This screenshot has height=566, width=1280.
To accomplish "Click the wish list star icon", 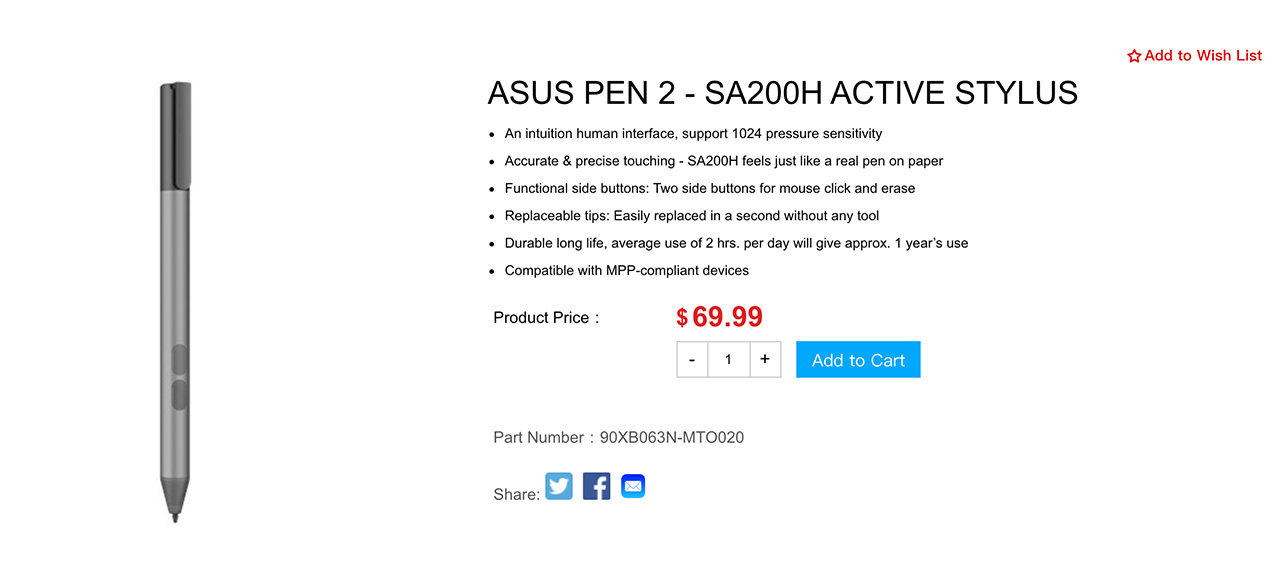I will click(x=1134, y=57).
